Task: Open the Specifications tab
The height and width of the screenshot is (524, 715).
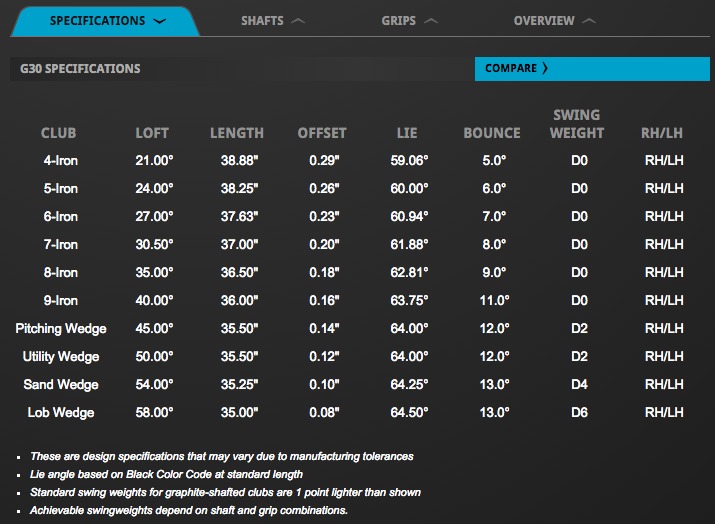Action: [105, 21]
